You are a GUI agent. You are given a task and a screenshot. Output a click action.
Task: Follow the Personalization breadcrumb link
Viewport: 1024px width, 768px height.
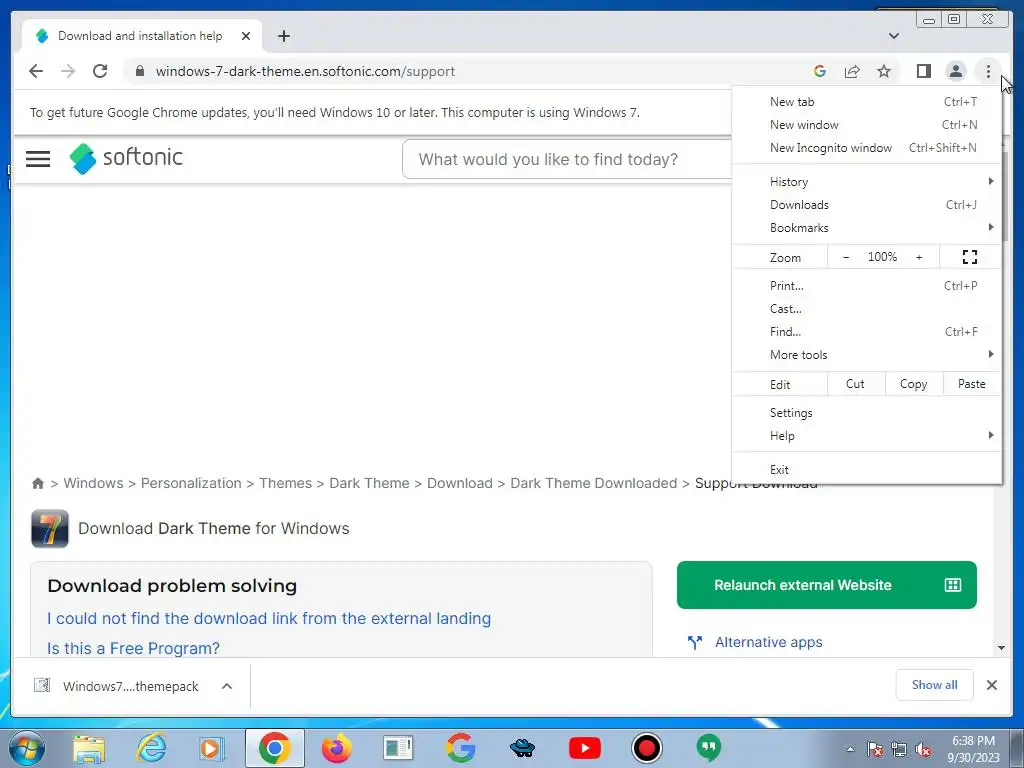pos(191,483)
